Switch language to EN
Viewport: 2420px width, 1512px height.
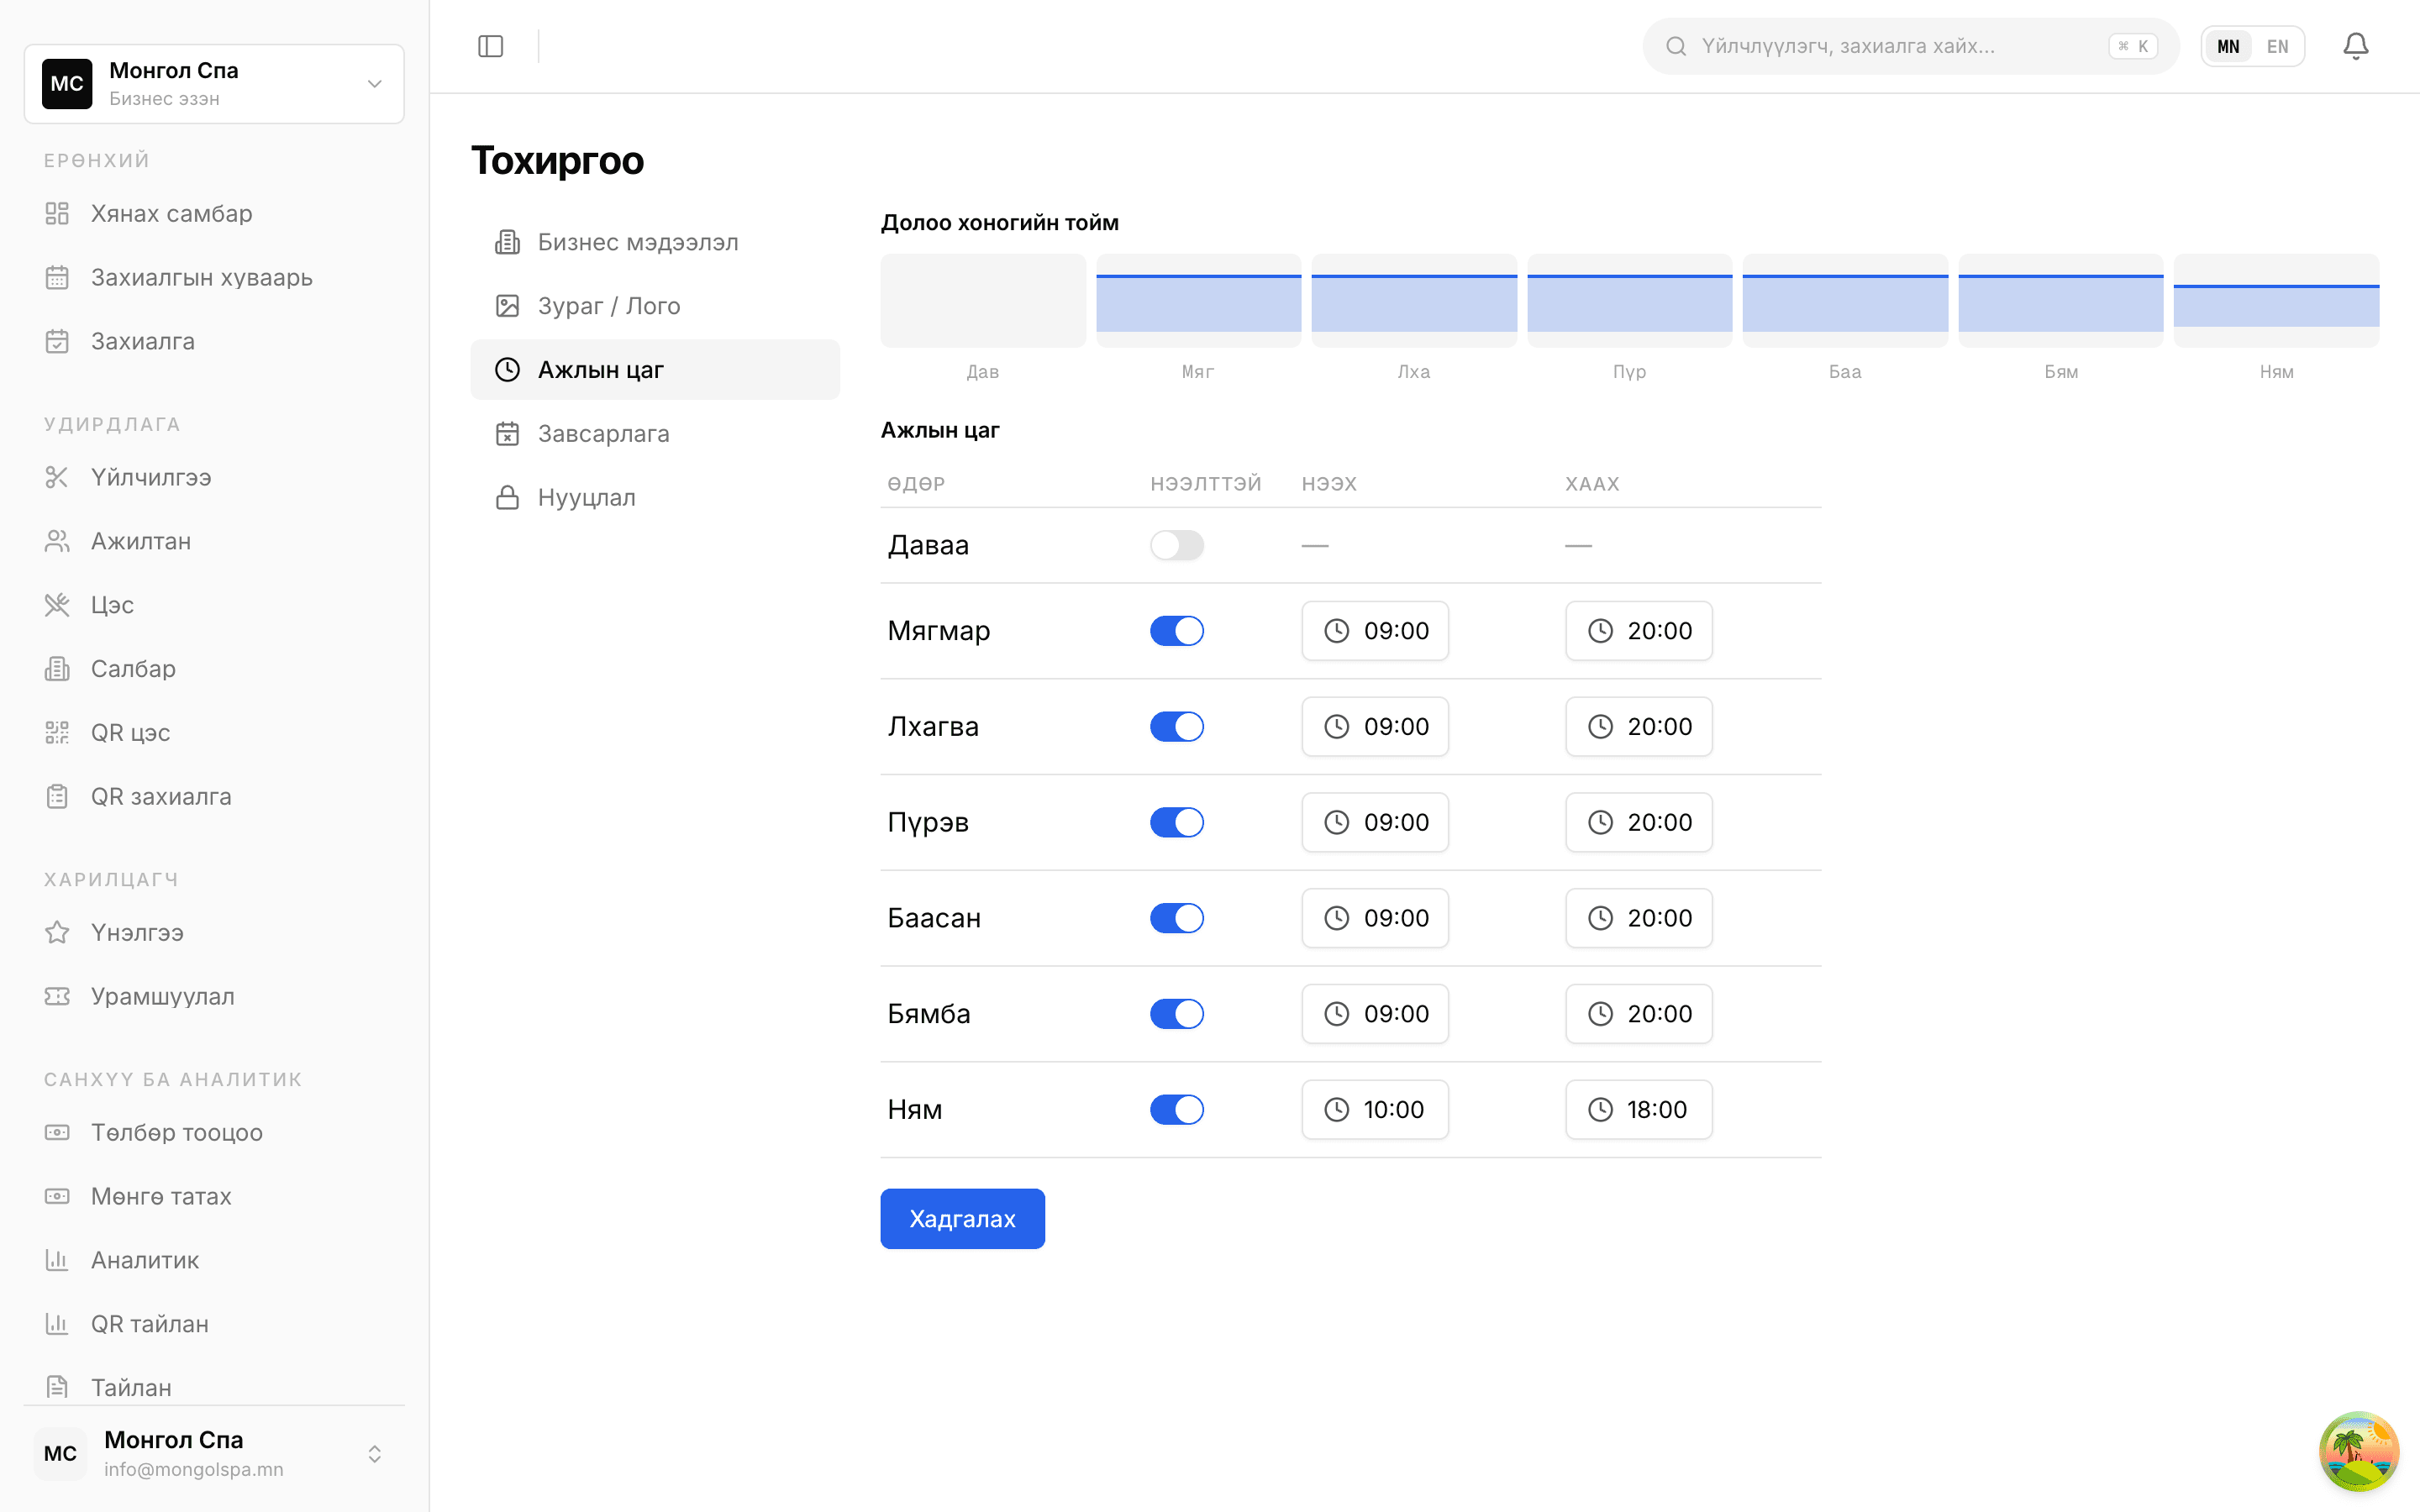pyautogui.click(x=2277, y=46)
